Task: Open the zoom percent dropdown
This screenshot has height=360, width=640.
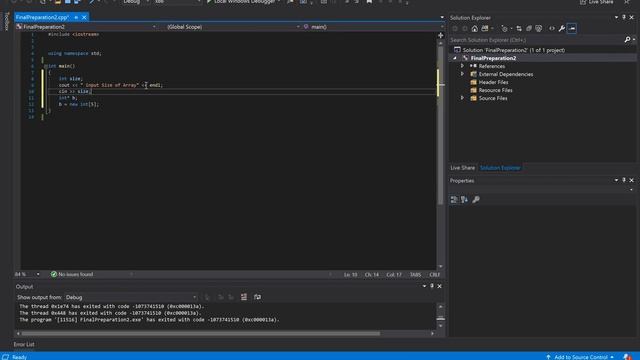Action: point(38,275)
